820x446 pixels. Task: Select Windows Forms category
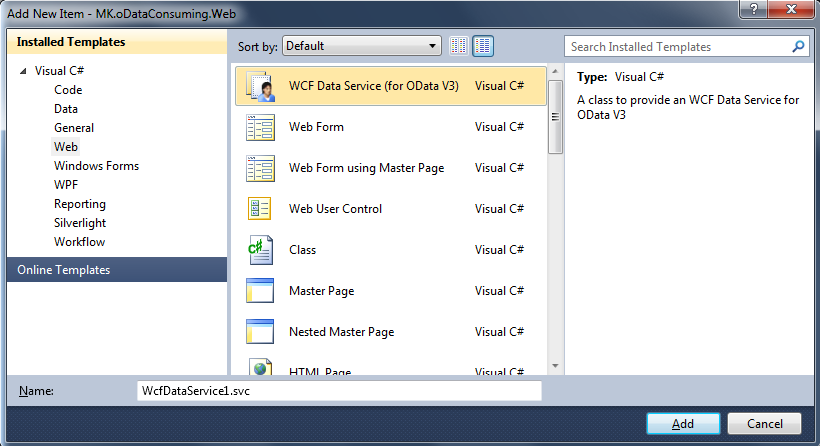tap(96, 166)
